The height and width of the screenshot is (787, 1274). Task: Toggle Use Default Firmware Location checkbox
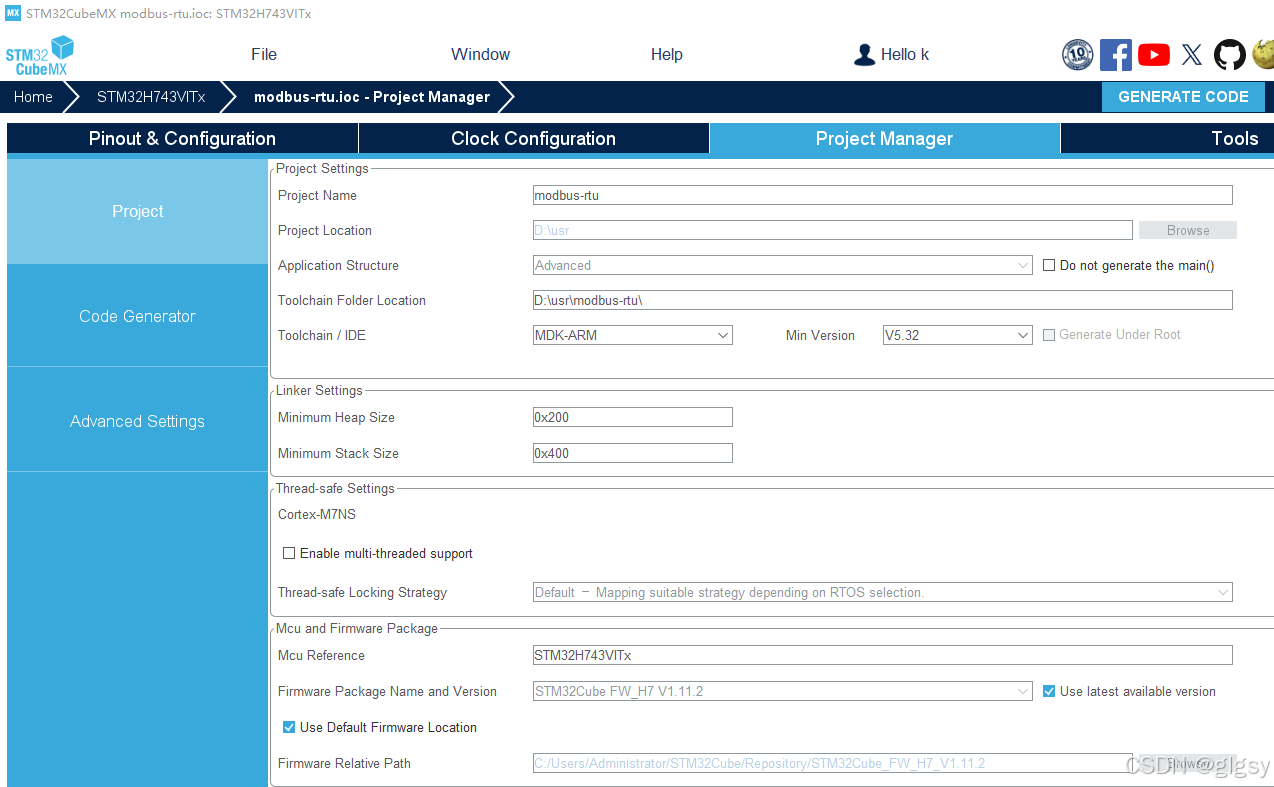(289, 727)
